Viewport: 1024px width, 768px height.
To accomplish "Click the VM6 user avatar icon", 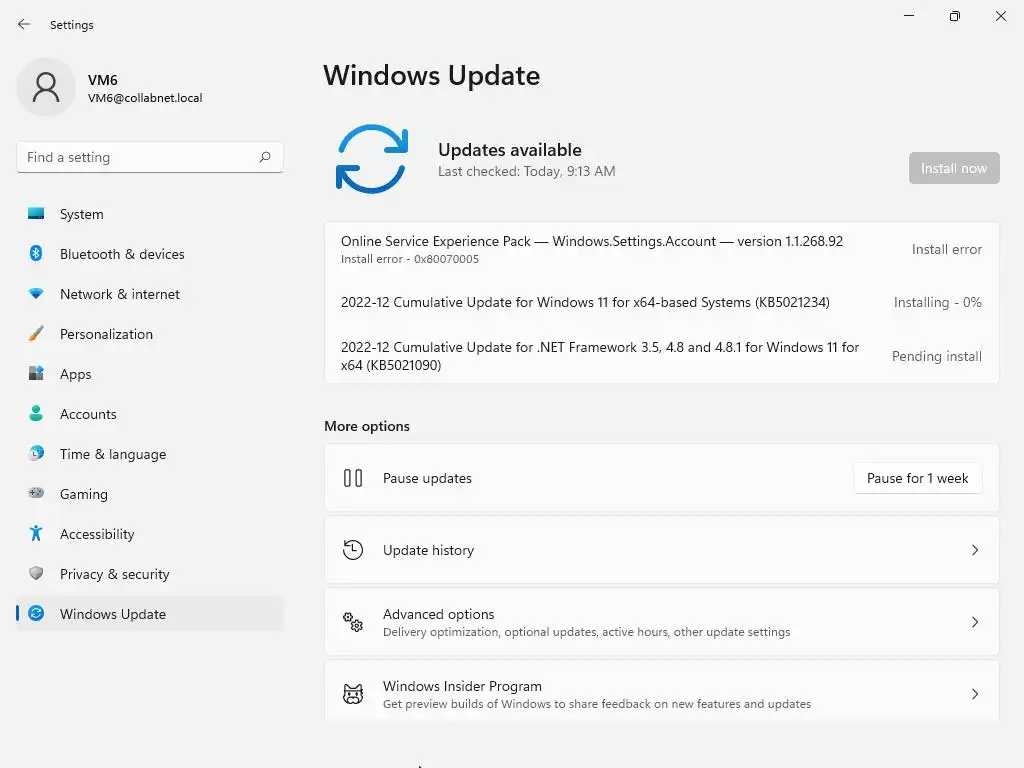I will tap(46, 87).
